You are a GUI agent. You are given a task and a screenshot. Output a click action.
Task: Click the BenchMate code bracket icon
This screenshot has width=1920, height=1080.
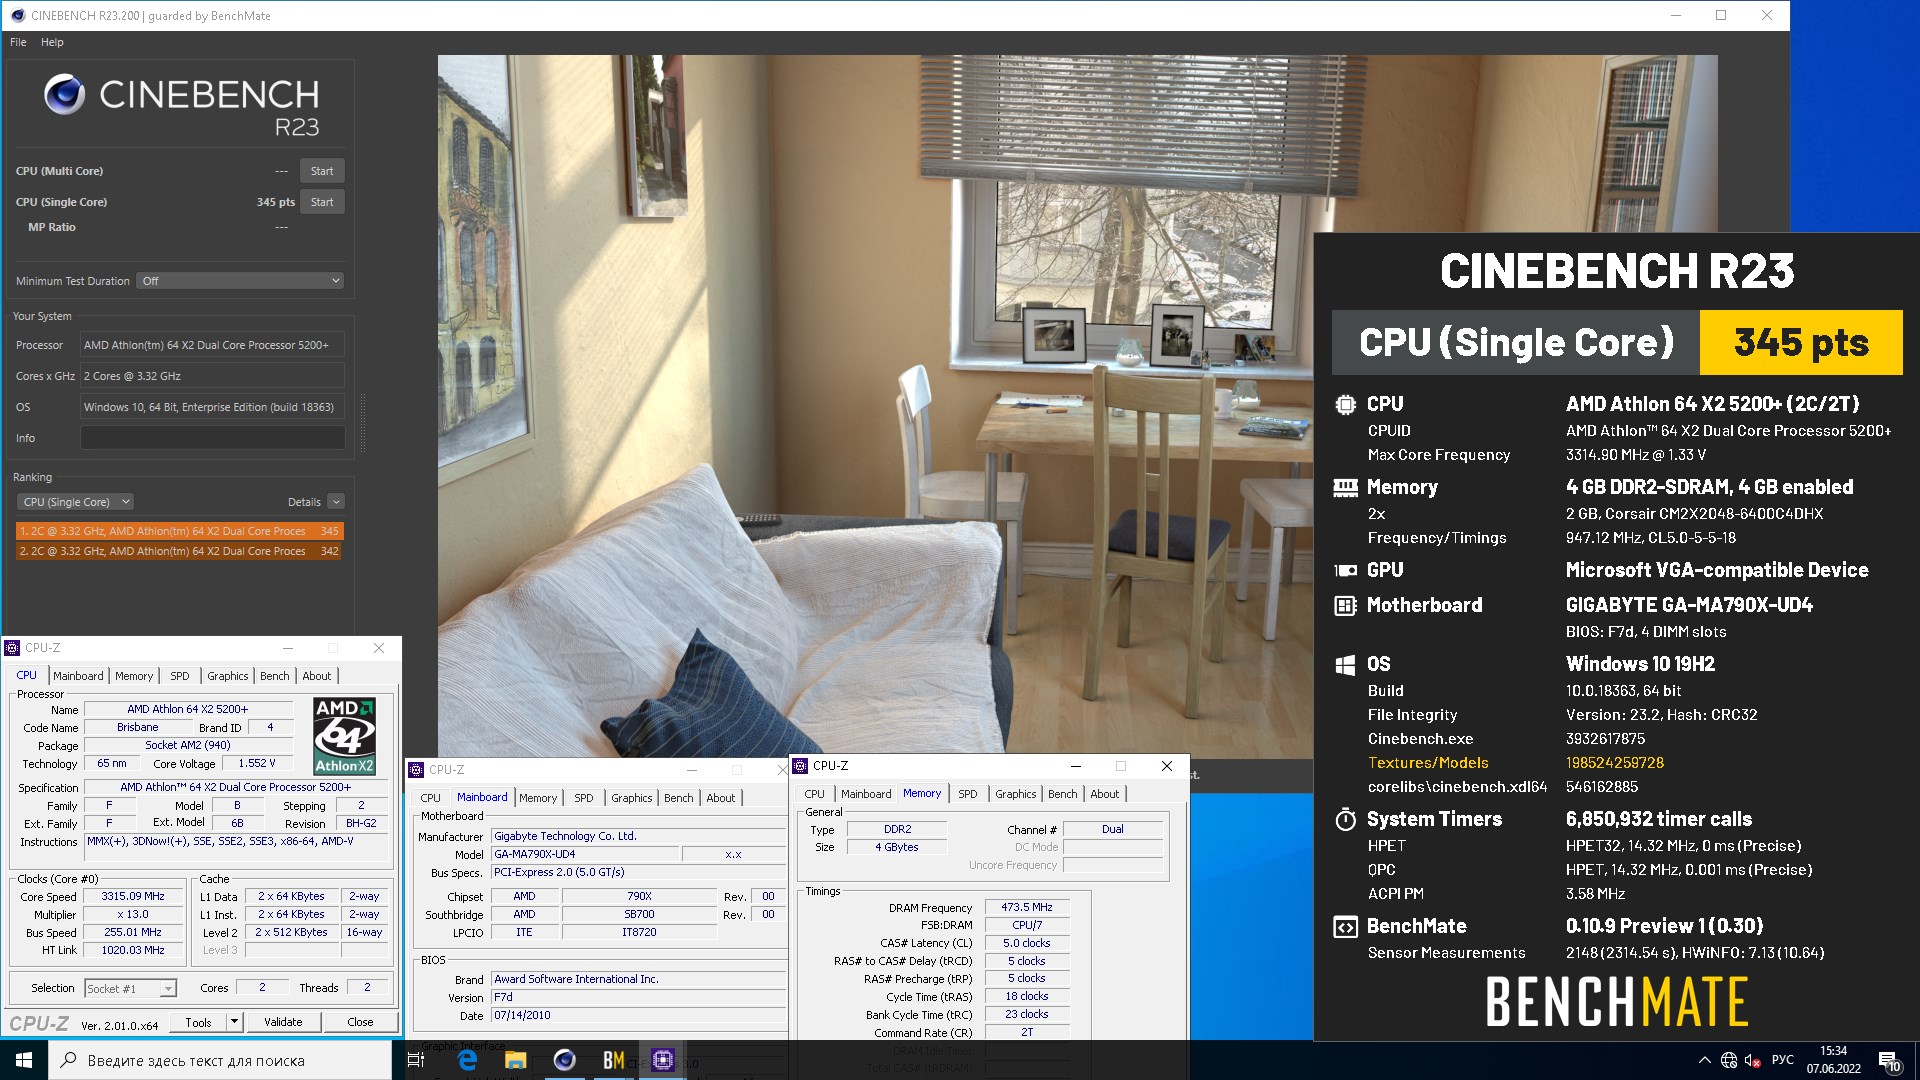(x=1345, y=927)
